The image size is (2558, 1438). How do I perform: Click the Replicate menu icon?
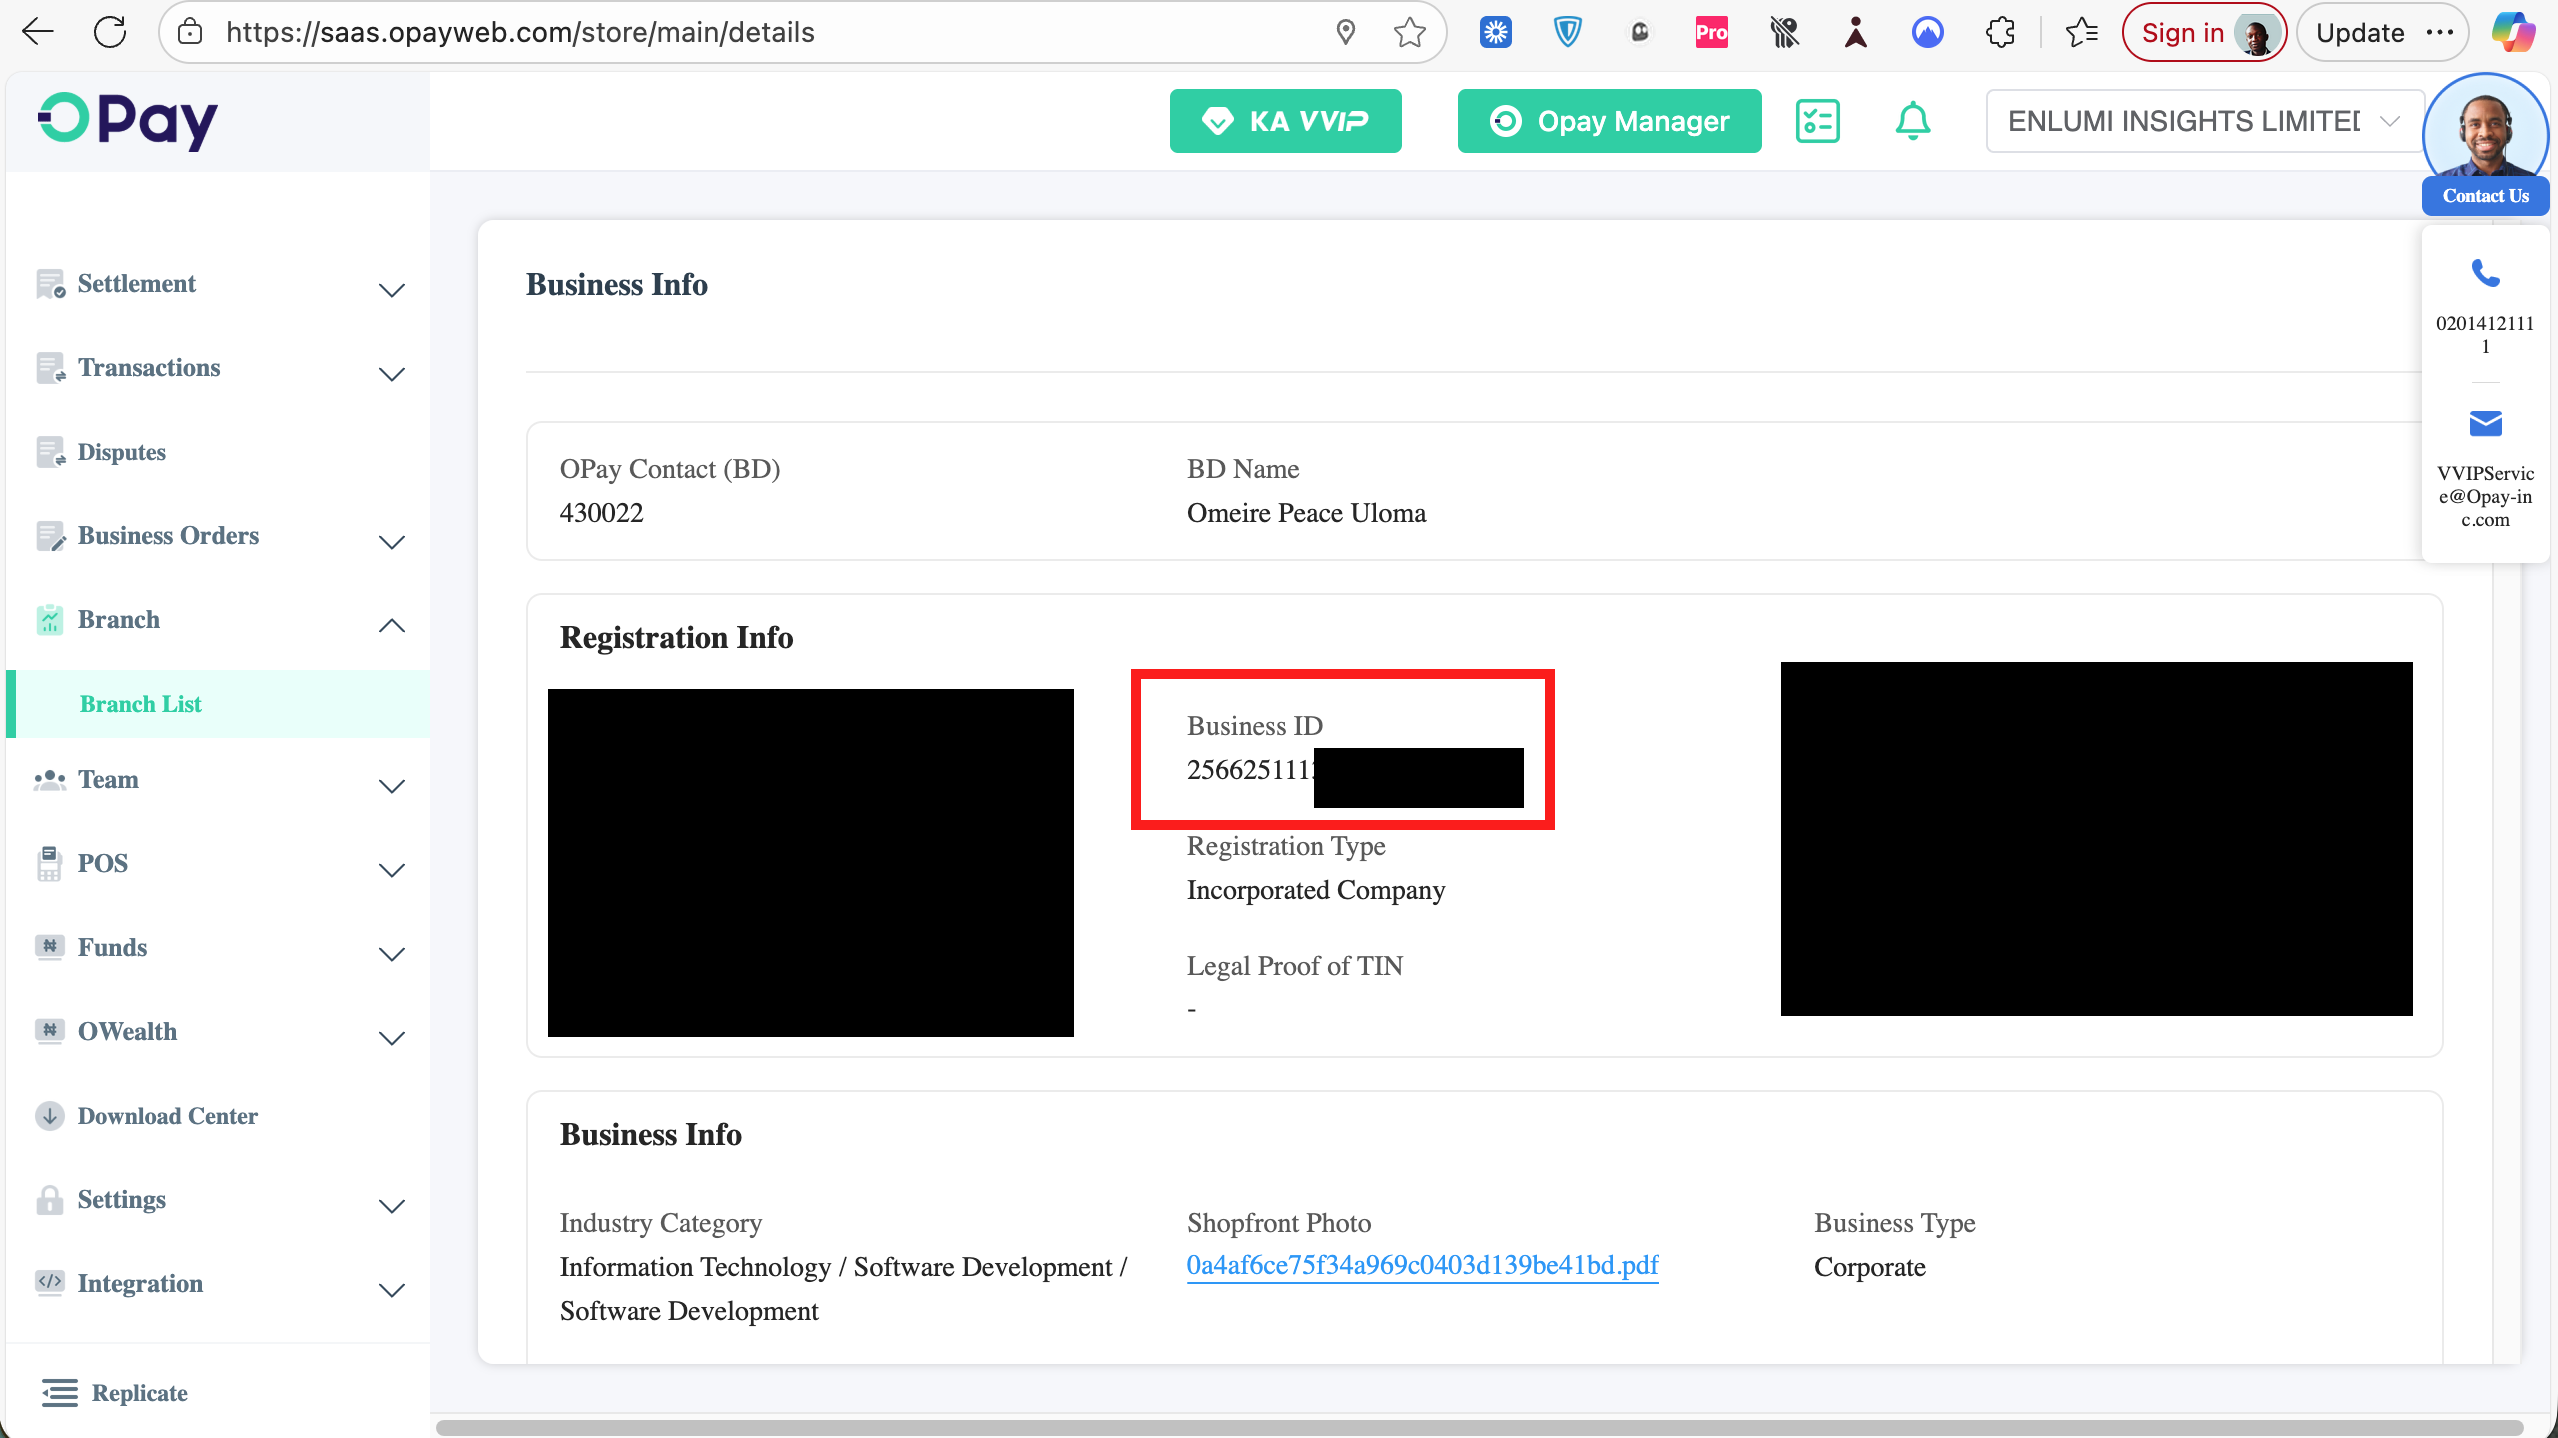pos(60,1392)
